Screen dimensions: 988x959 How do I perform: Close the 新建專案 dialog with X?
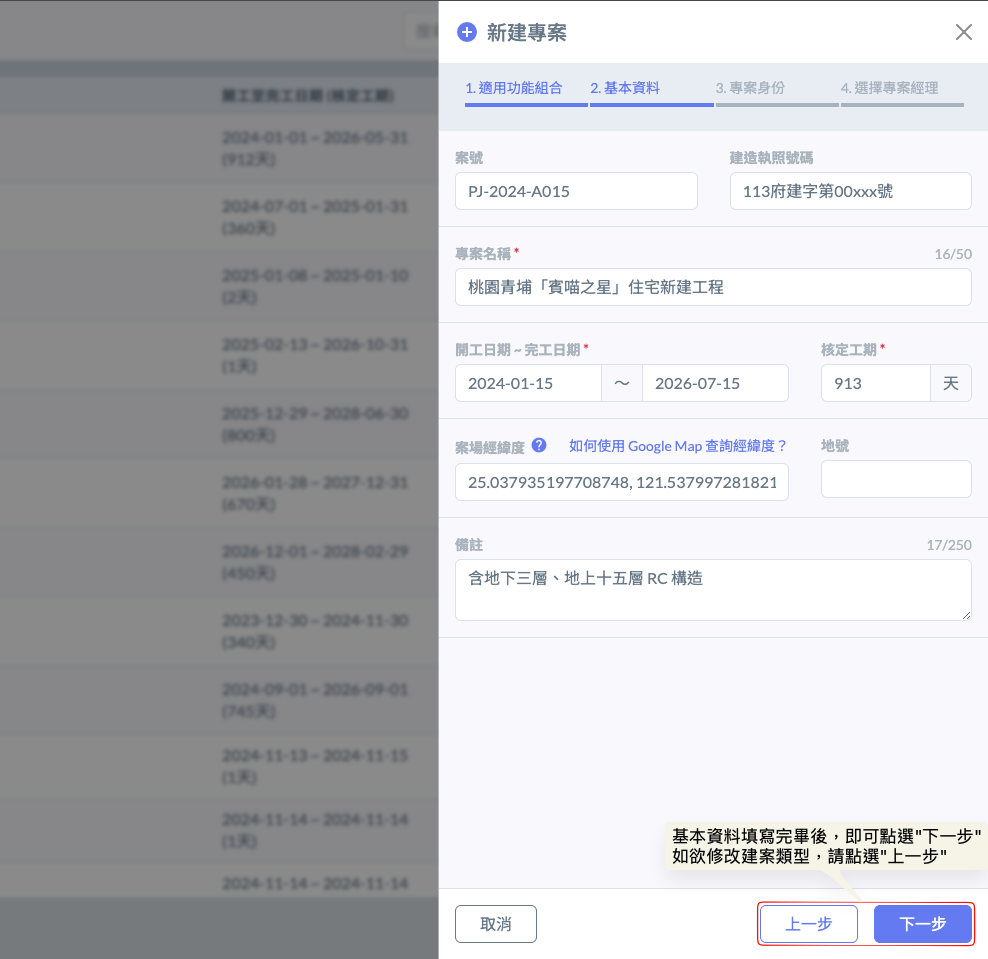point(963,32)
